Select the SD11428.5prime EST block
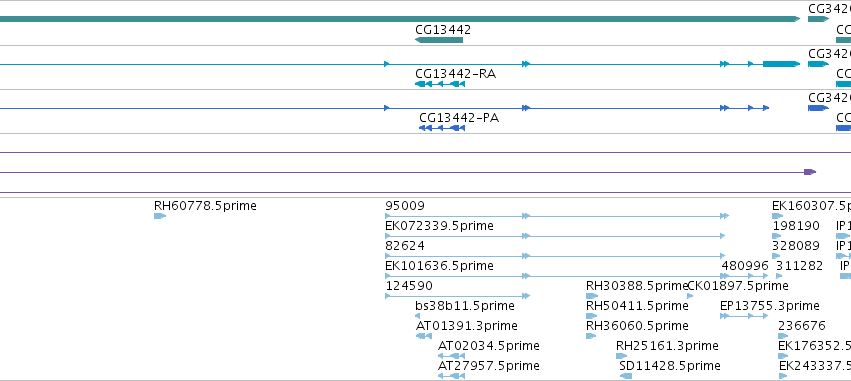The image size is (851, 381). tap(626, 376)
